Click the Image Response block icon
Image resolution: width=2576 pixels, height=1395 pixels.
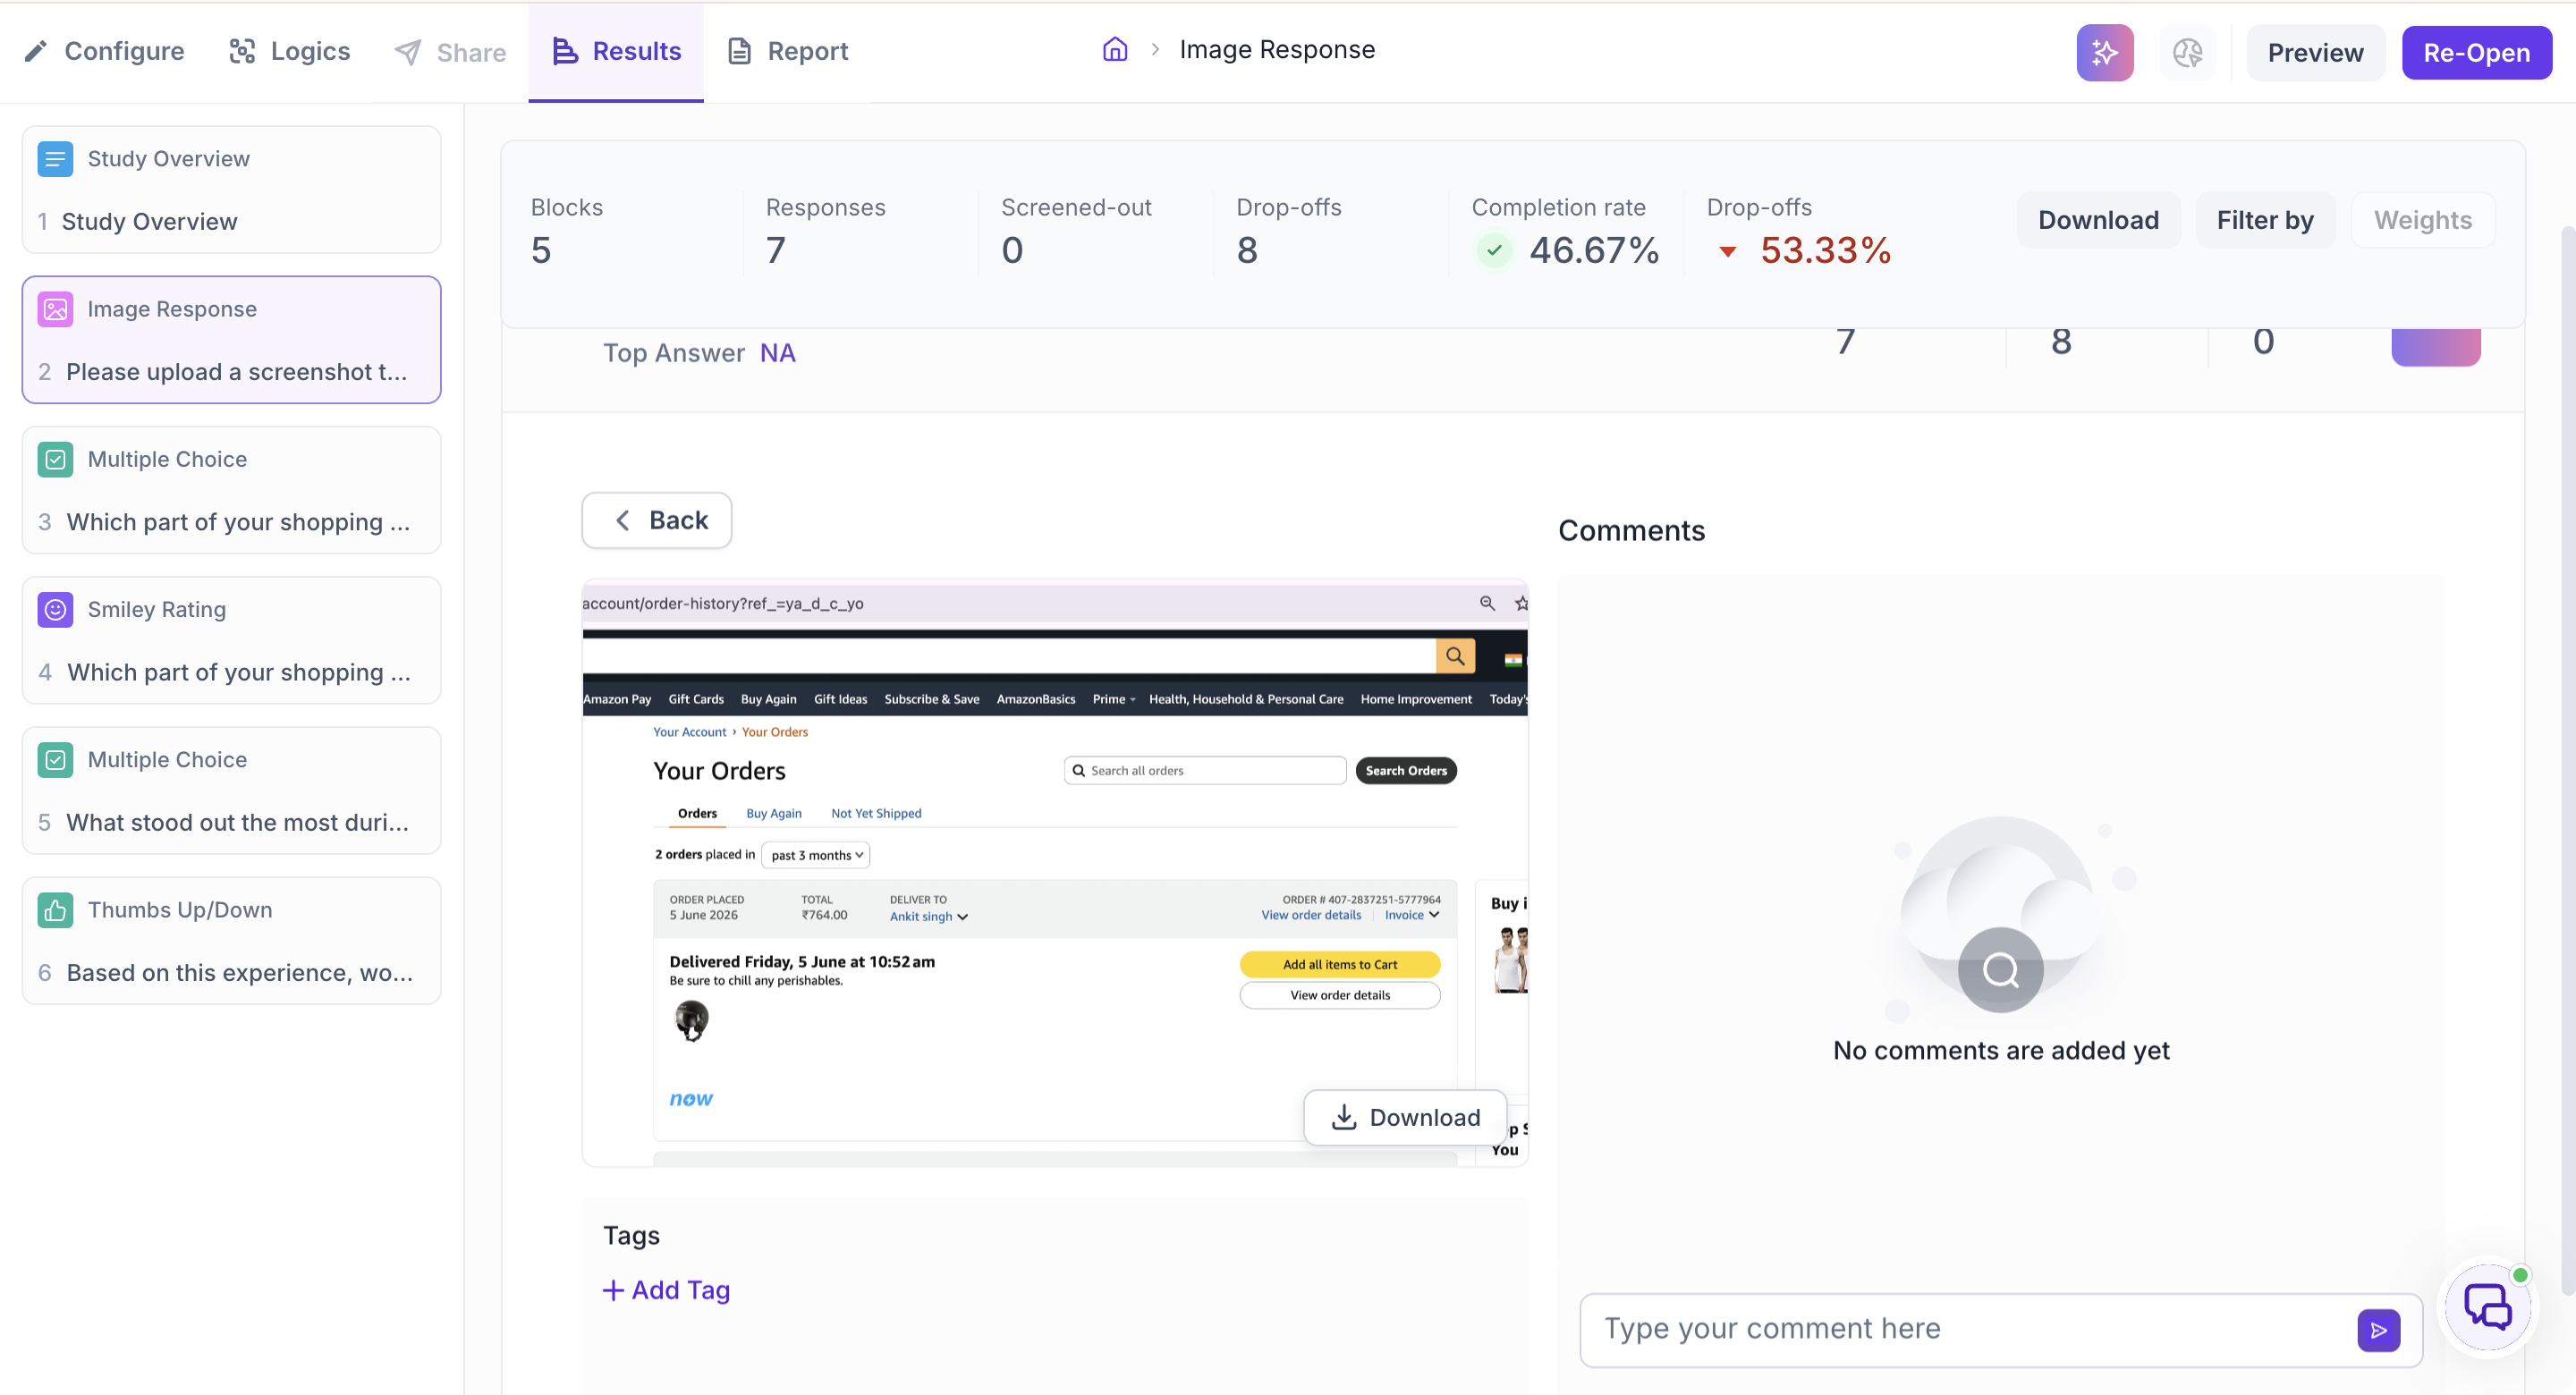coord(55,309)
